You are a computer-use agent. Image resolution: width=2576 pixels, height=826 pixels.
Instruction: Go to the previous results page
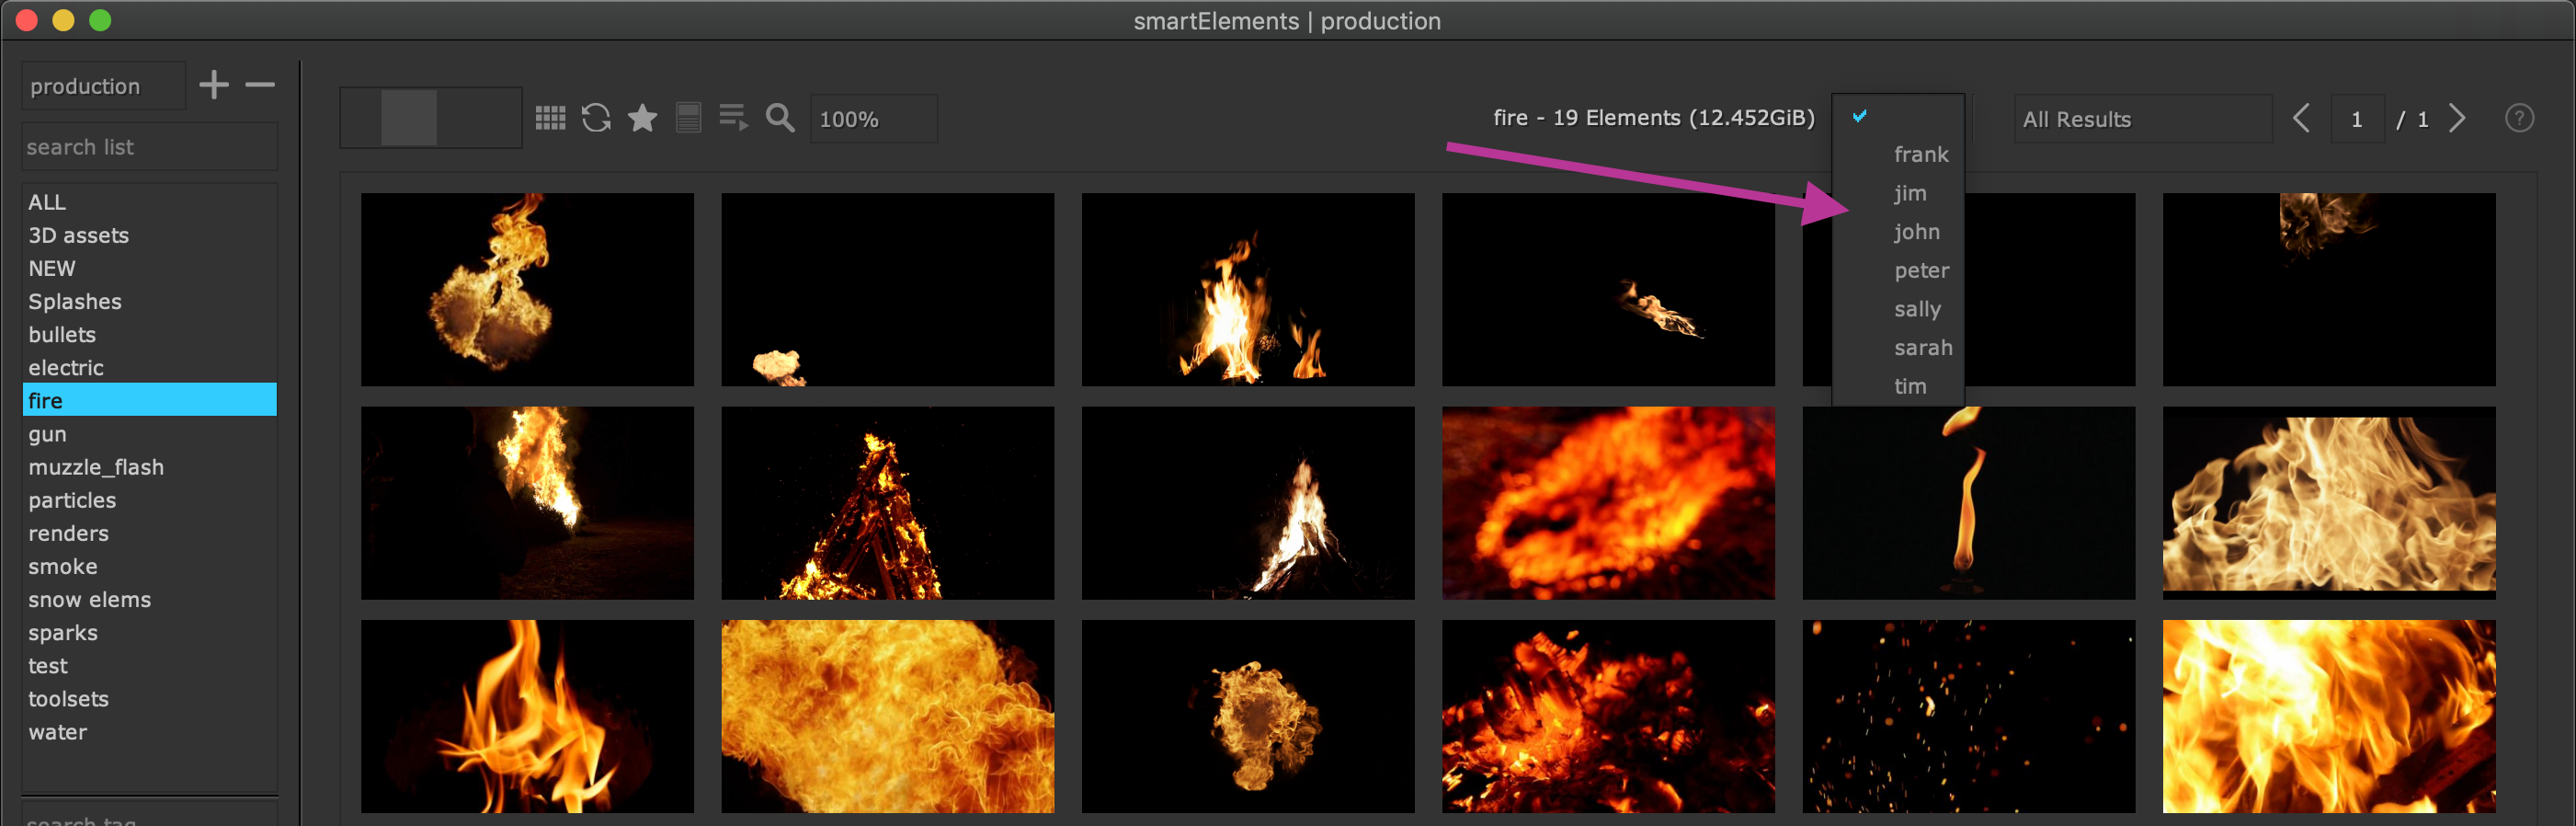(2301, 118)
